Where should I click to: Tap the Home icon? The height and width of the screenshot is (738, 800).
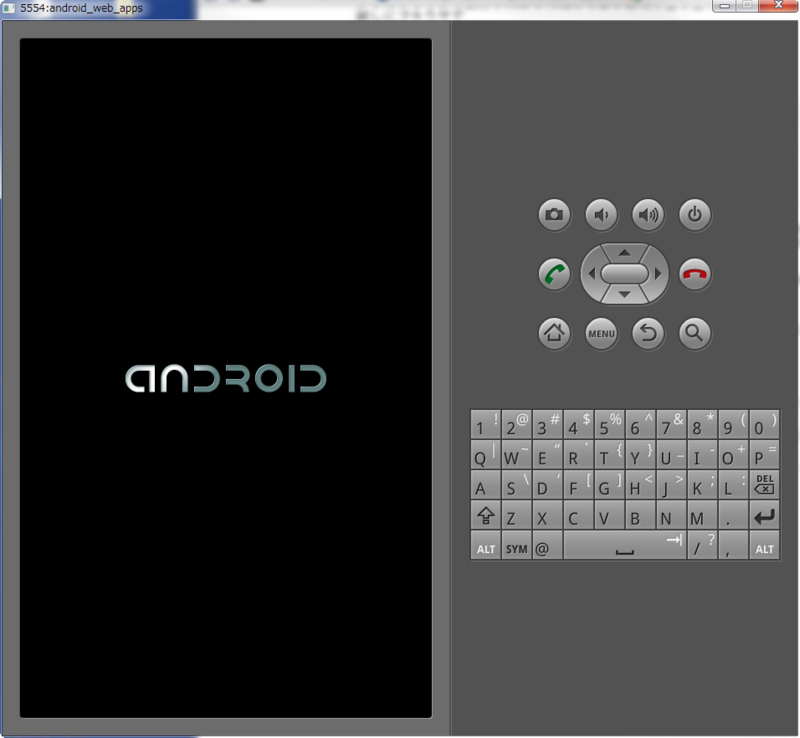point(554,334)
